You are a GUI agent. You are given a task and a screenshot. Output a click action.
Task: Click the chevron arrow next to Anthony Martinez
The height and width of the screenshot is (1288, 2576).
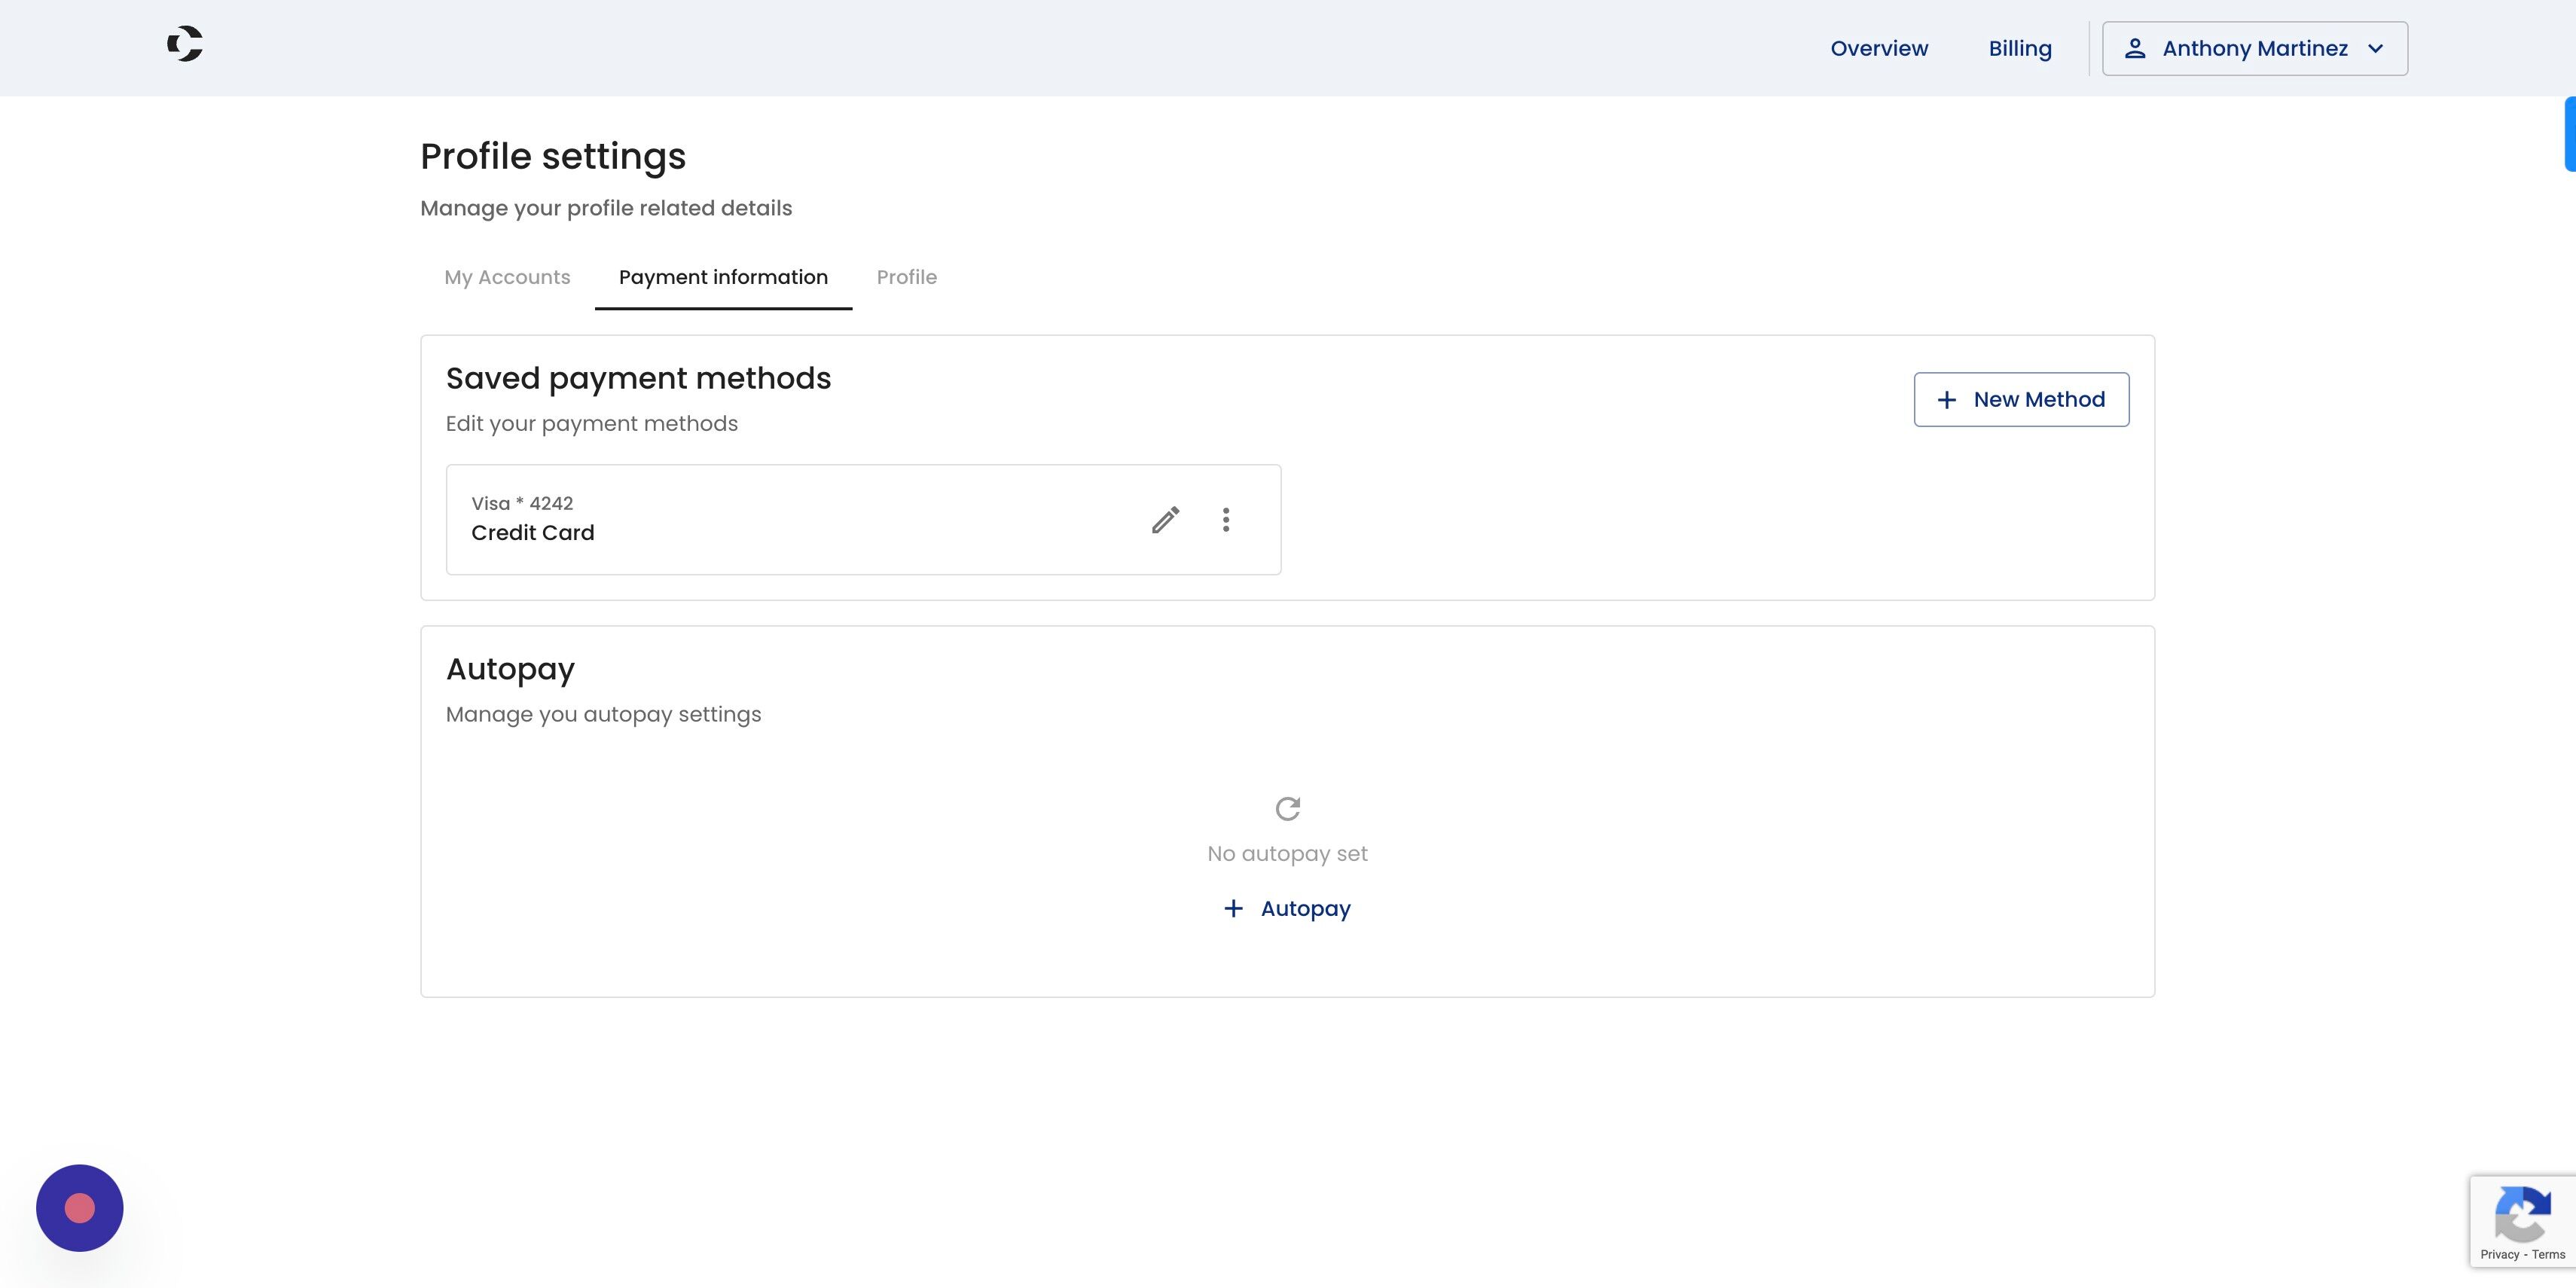pos(2376,48)
